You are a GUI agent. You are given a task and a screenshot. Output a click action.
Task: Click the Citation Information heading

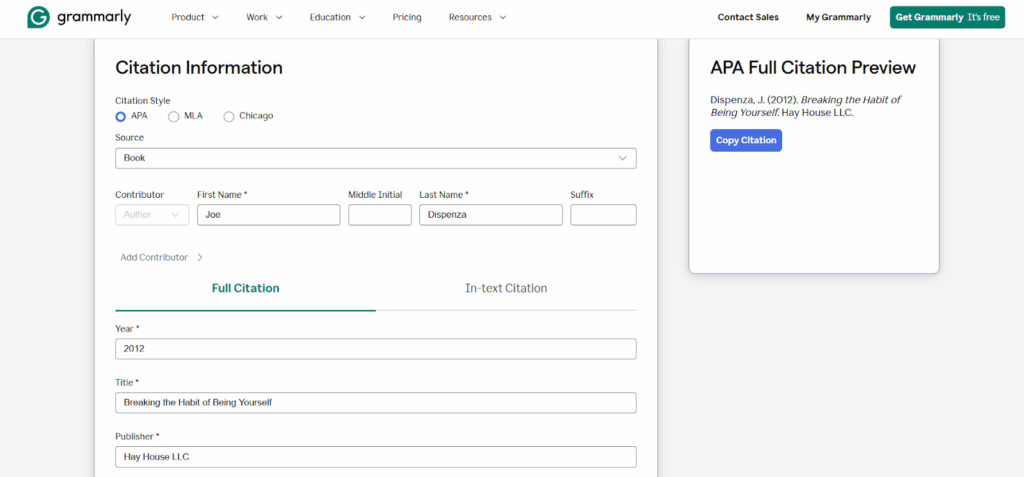coord(199,68)
